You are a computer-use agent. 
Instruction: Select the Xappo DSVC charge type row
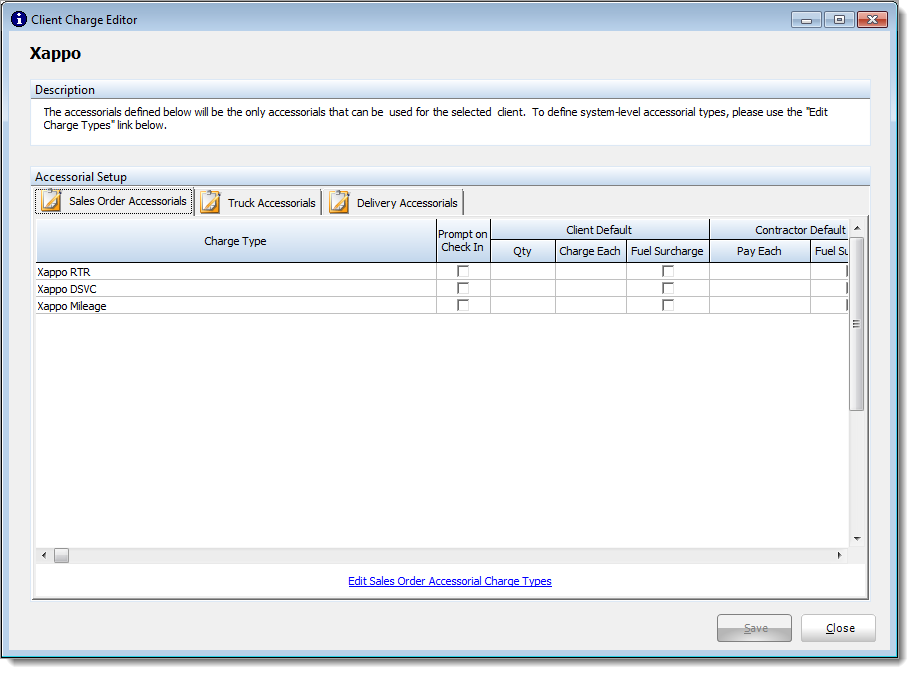coord(236,289)
